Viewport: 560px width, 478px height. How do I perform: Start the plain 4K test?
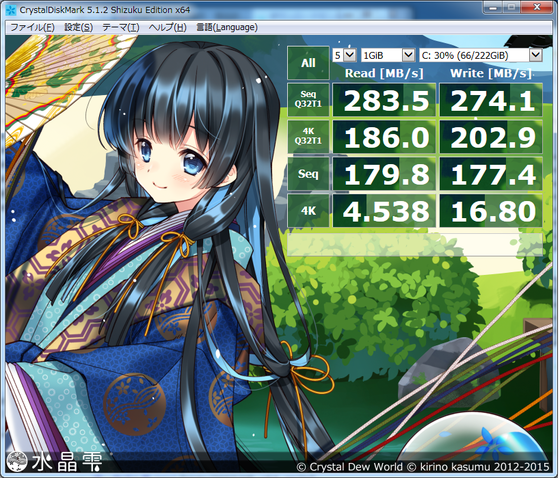308,210
